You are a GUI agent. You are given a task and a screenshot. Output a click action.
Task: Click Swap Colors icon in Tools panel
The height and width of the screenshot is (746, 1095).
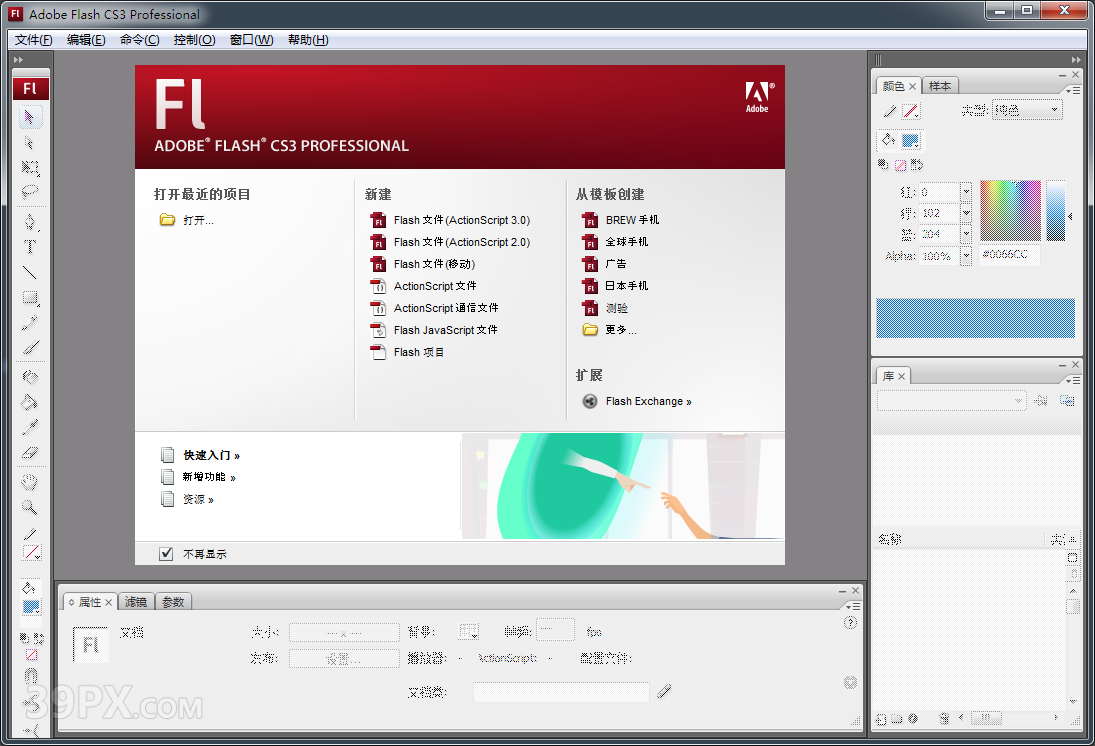pyautogui.click(x=38, y=638)
